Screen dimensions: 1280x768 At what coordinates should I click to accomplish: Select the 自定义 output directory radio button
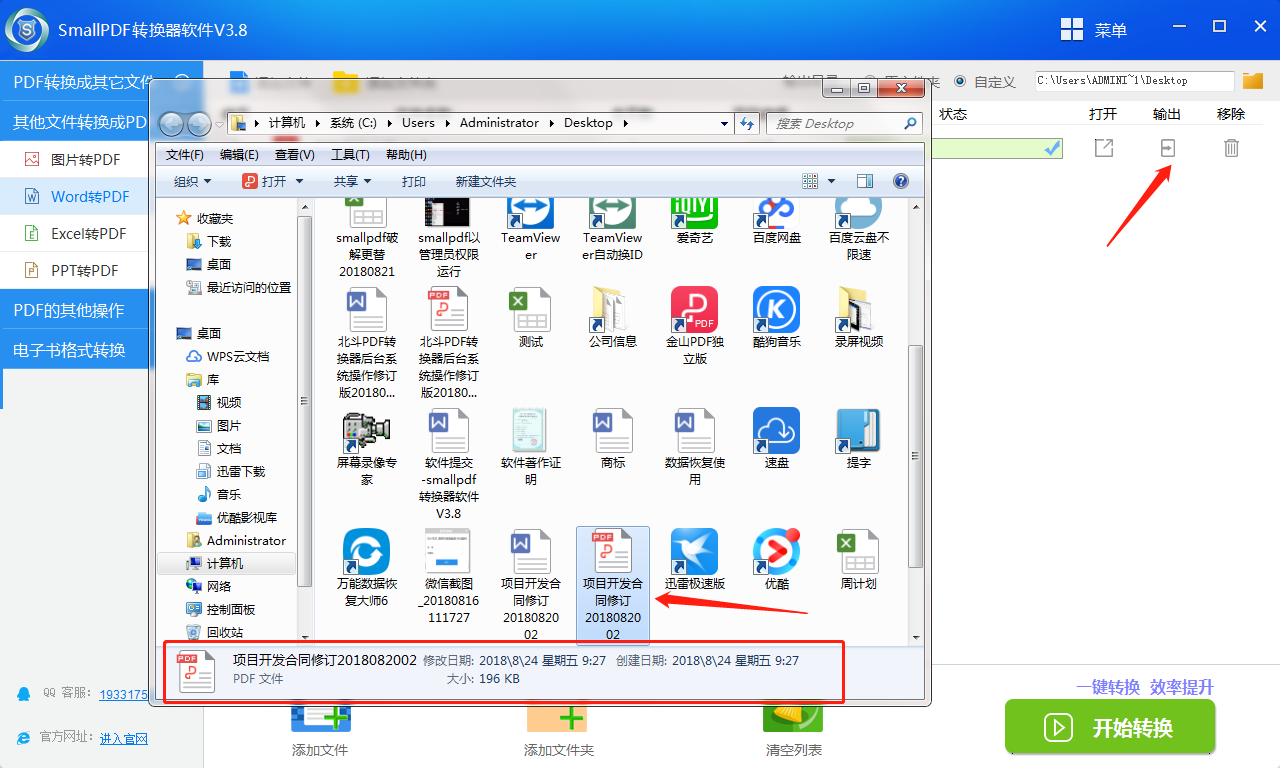960,81
